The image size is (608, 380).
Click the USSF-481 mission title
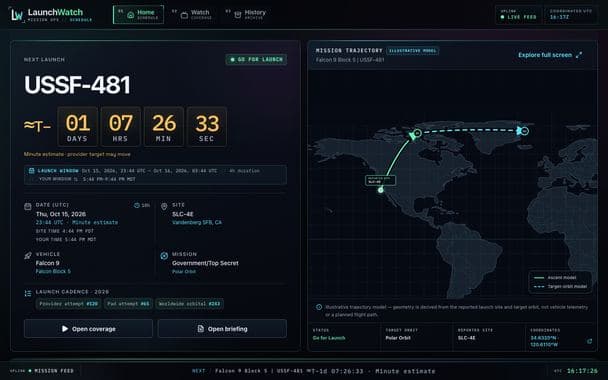coord(77,85)
